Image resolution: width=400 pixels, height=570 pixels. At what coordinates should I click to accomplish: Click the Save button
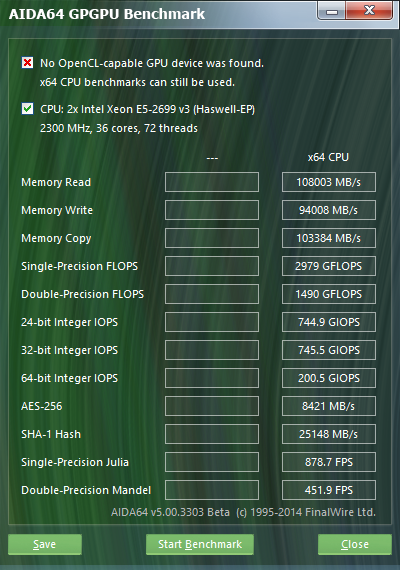pyautogui.click(x=45, y=544)
